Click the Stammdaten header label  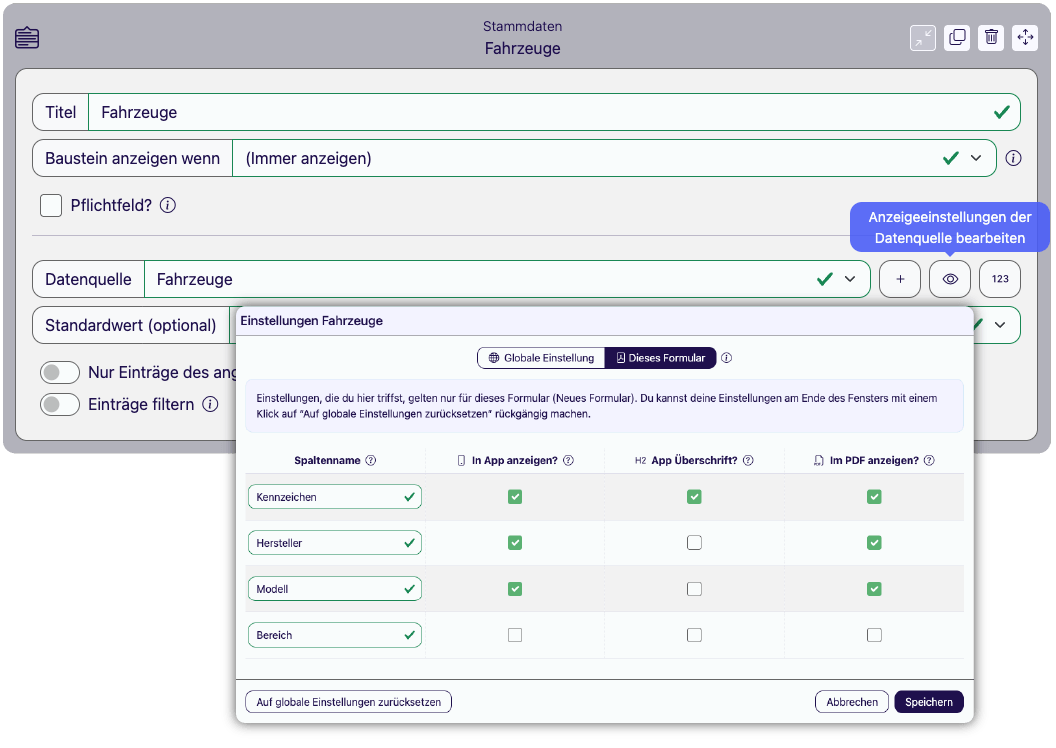[x=522, y=26]
